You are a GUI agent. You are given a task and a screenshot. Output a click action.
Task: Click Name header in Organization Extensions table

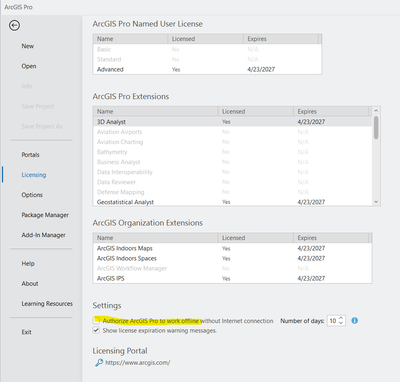(x=155, y=238)
